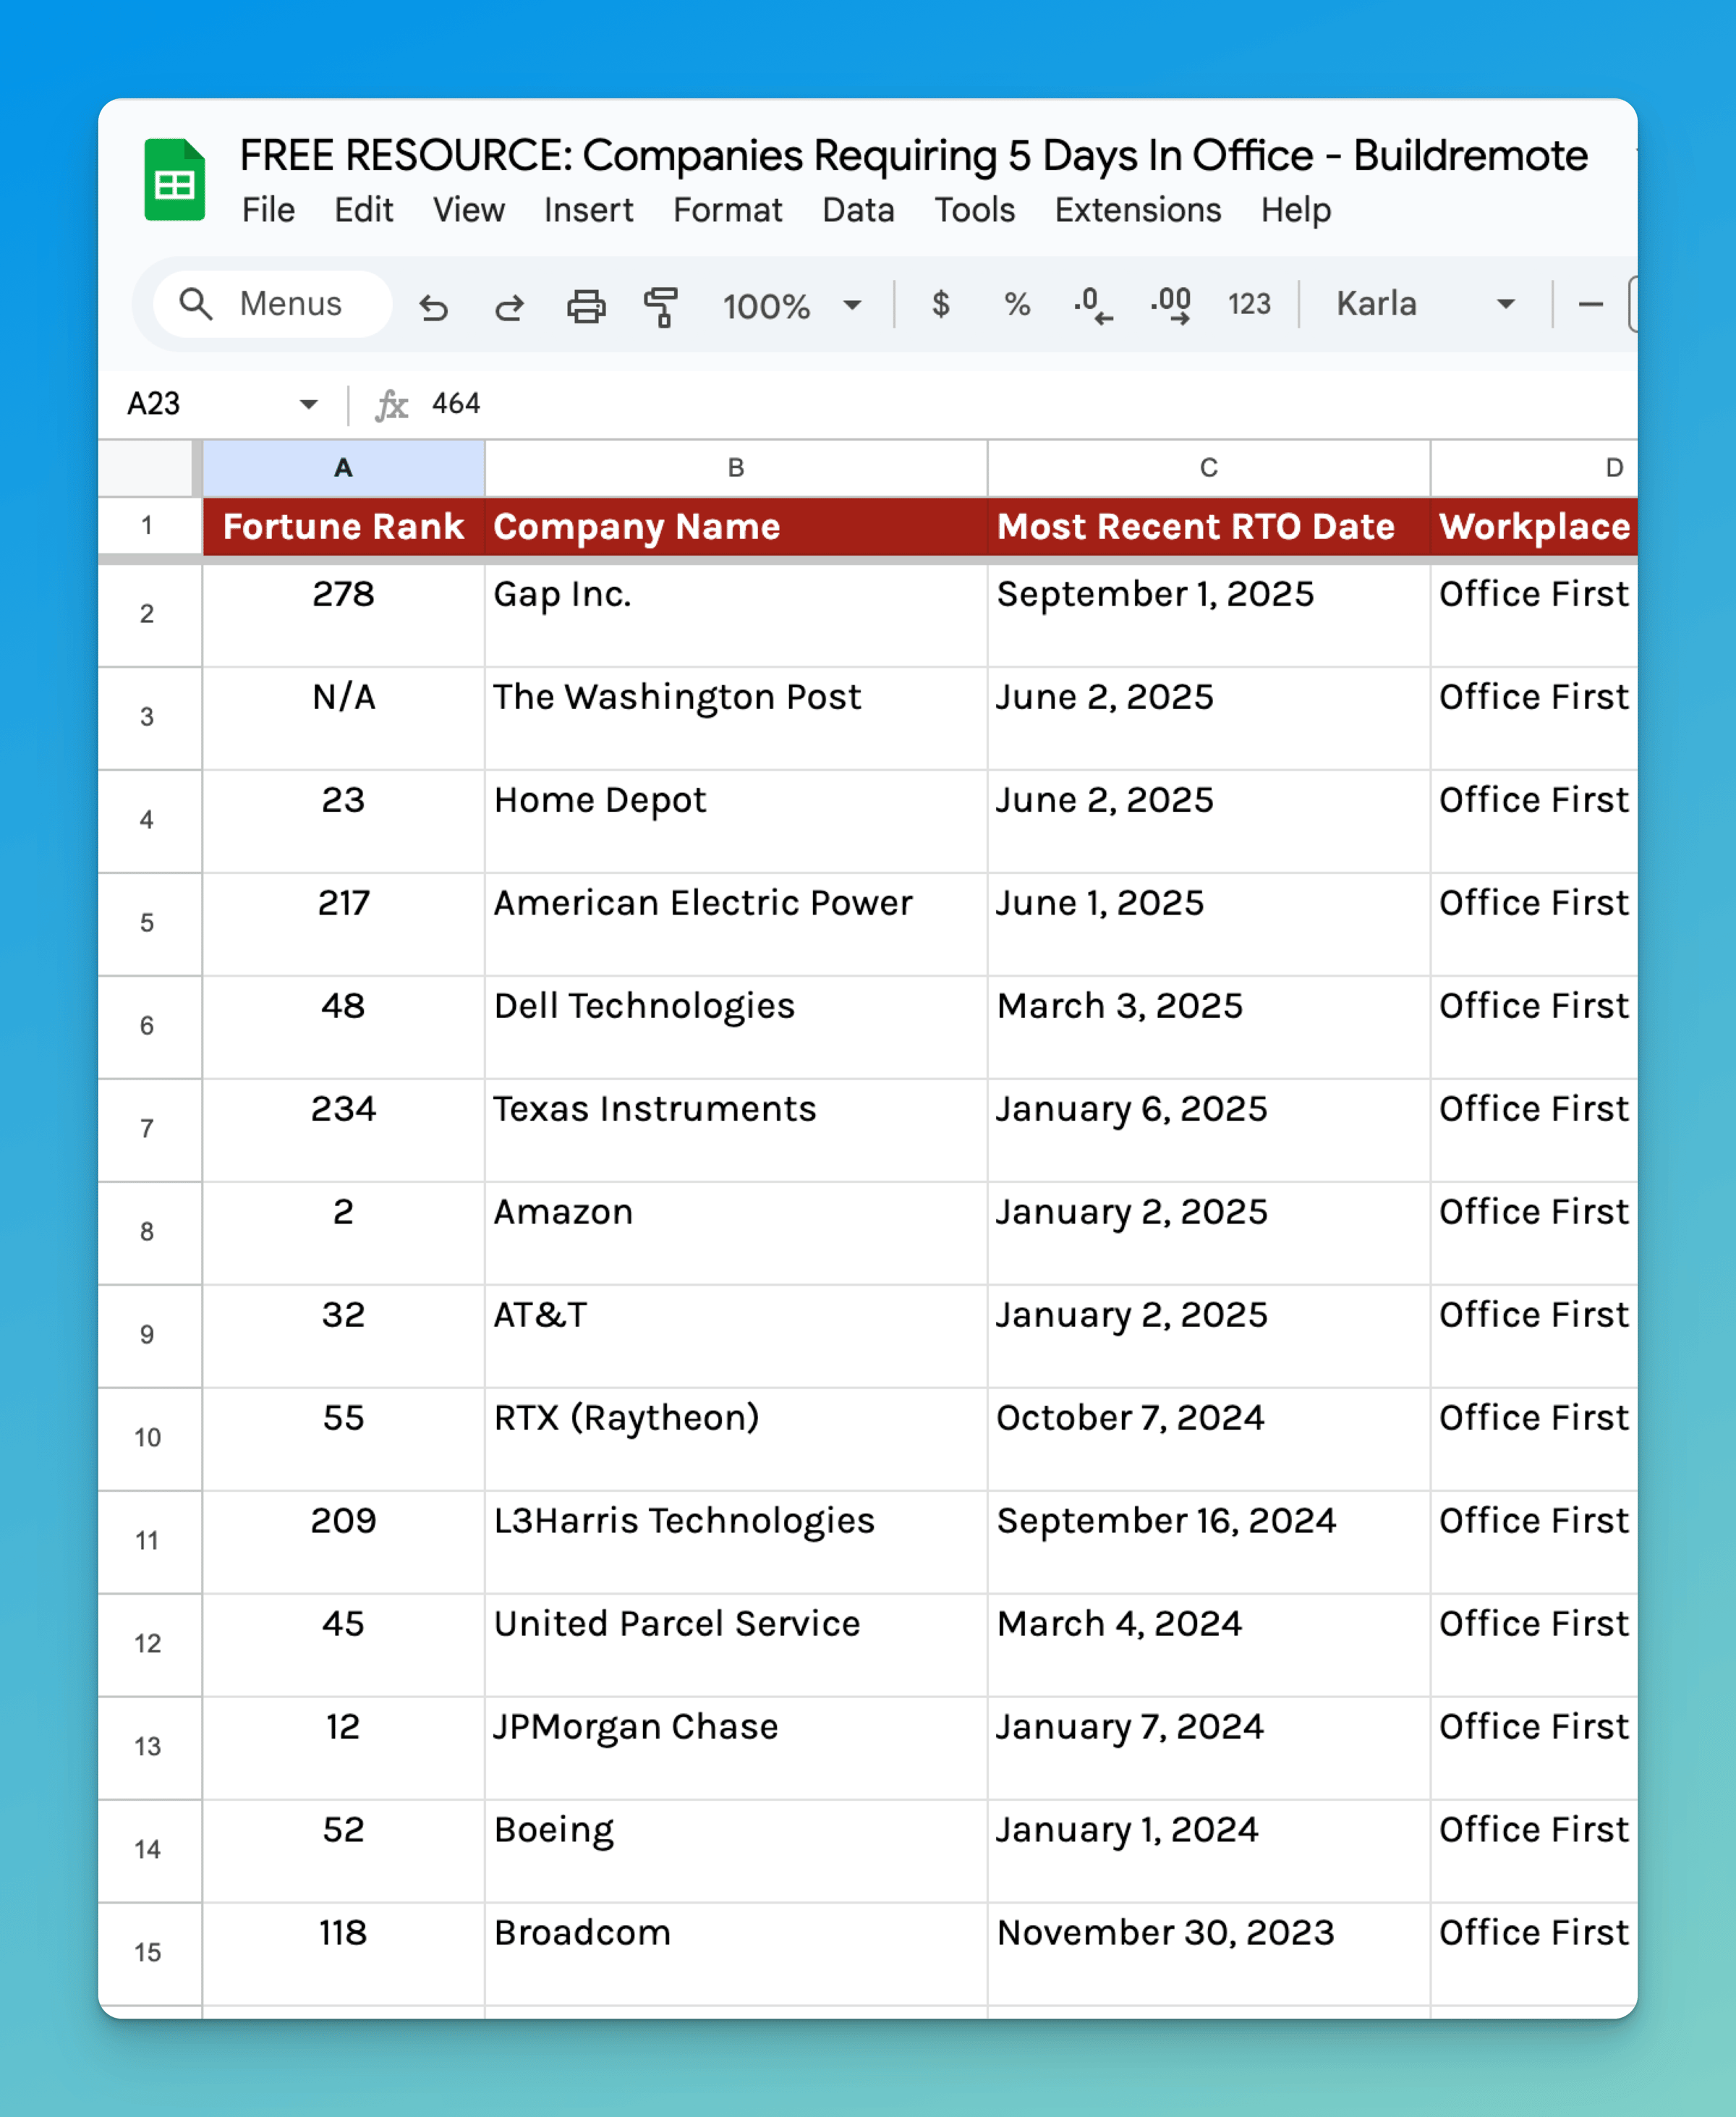The height and width of the screenshot is (2117, 1736).
Task: Click the document title text
Action: pos(913,155)
